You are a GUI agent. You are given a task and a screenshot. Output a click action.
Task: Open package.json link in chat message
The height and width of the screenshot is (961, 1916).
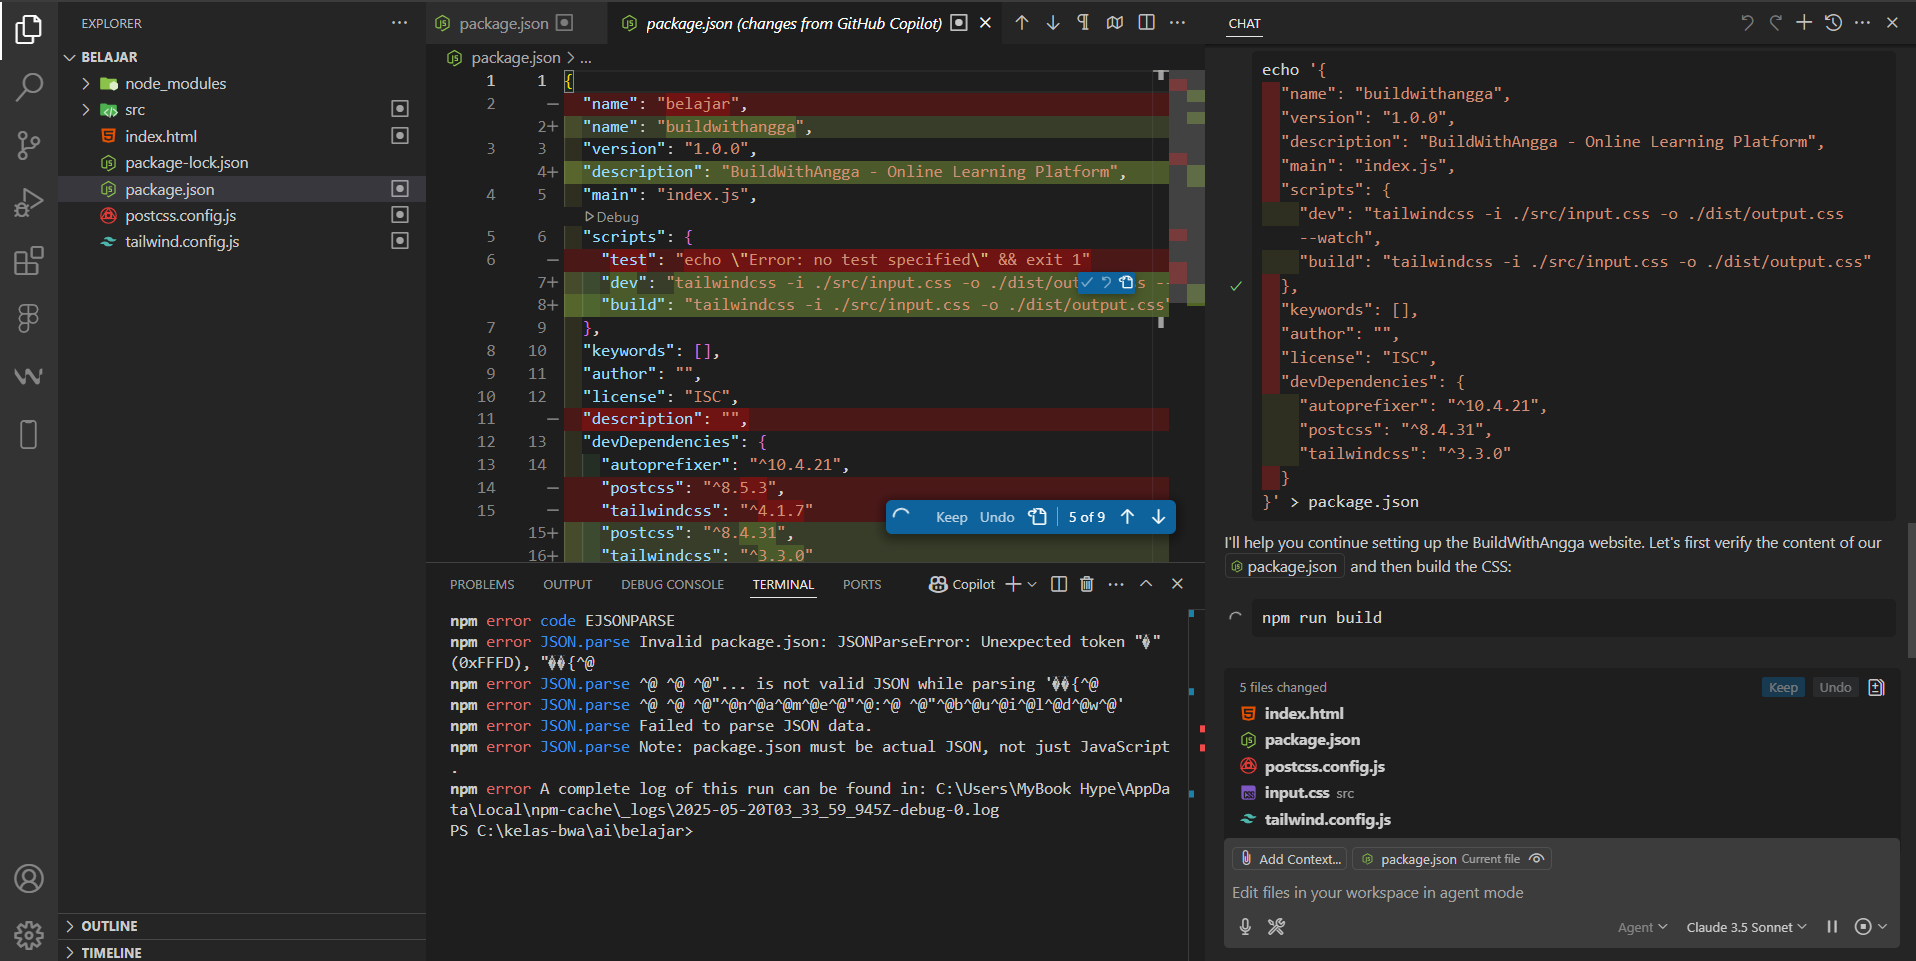1284,567
